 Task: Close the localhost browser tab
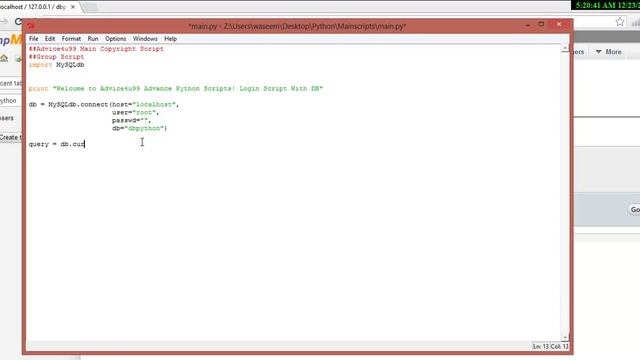click(73, 7)
